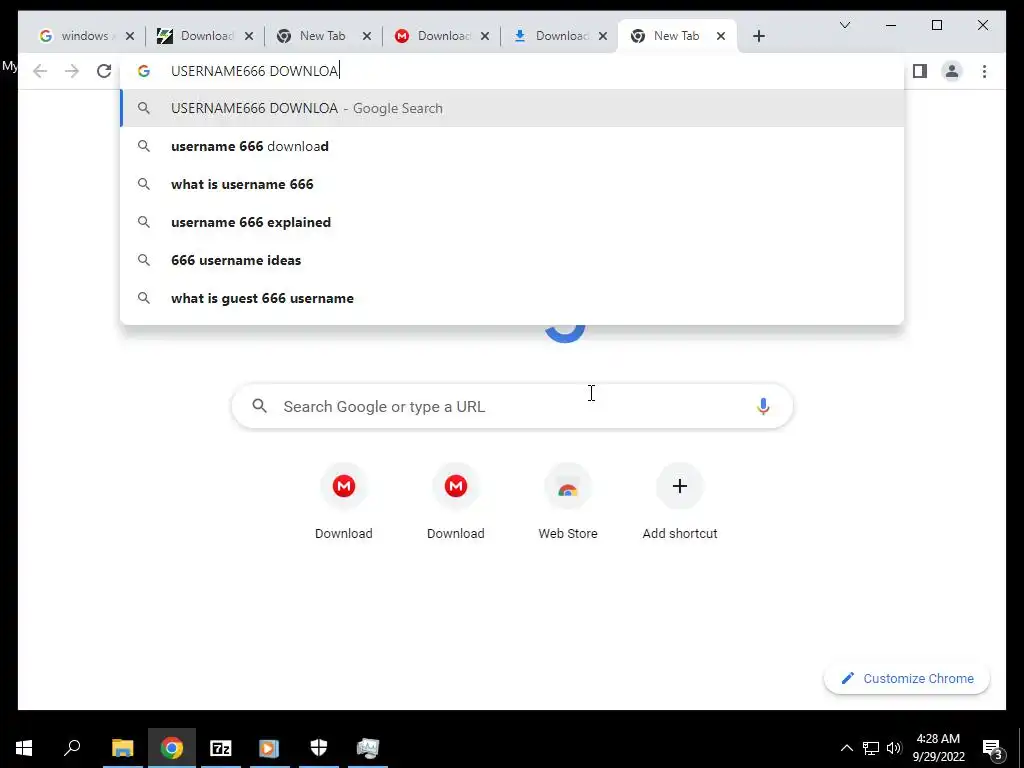Open the volume tray icon

(894, 748)
